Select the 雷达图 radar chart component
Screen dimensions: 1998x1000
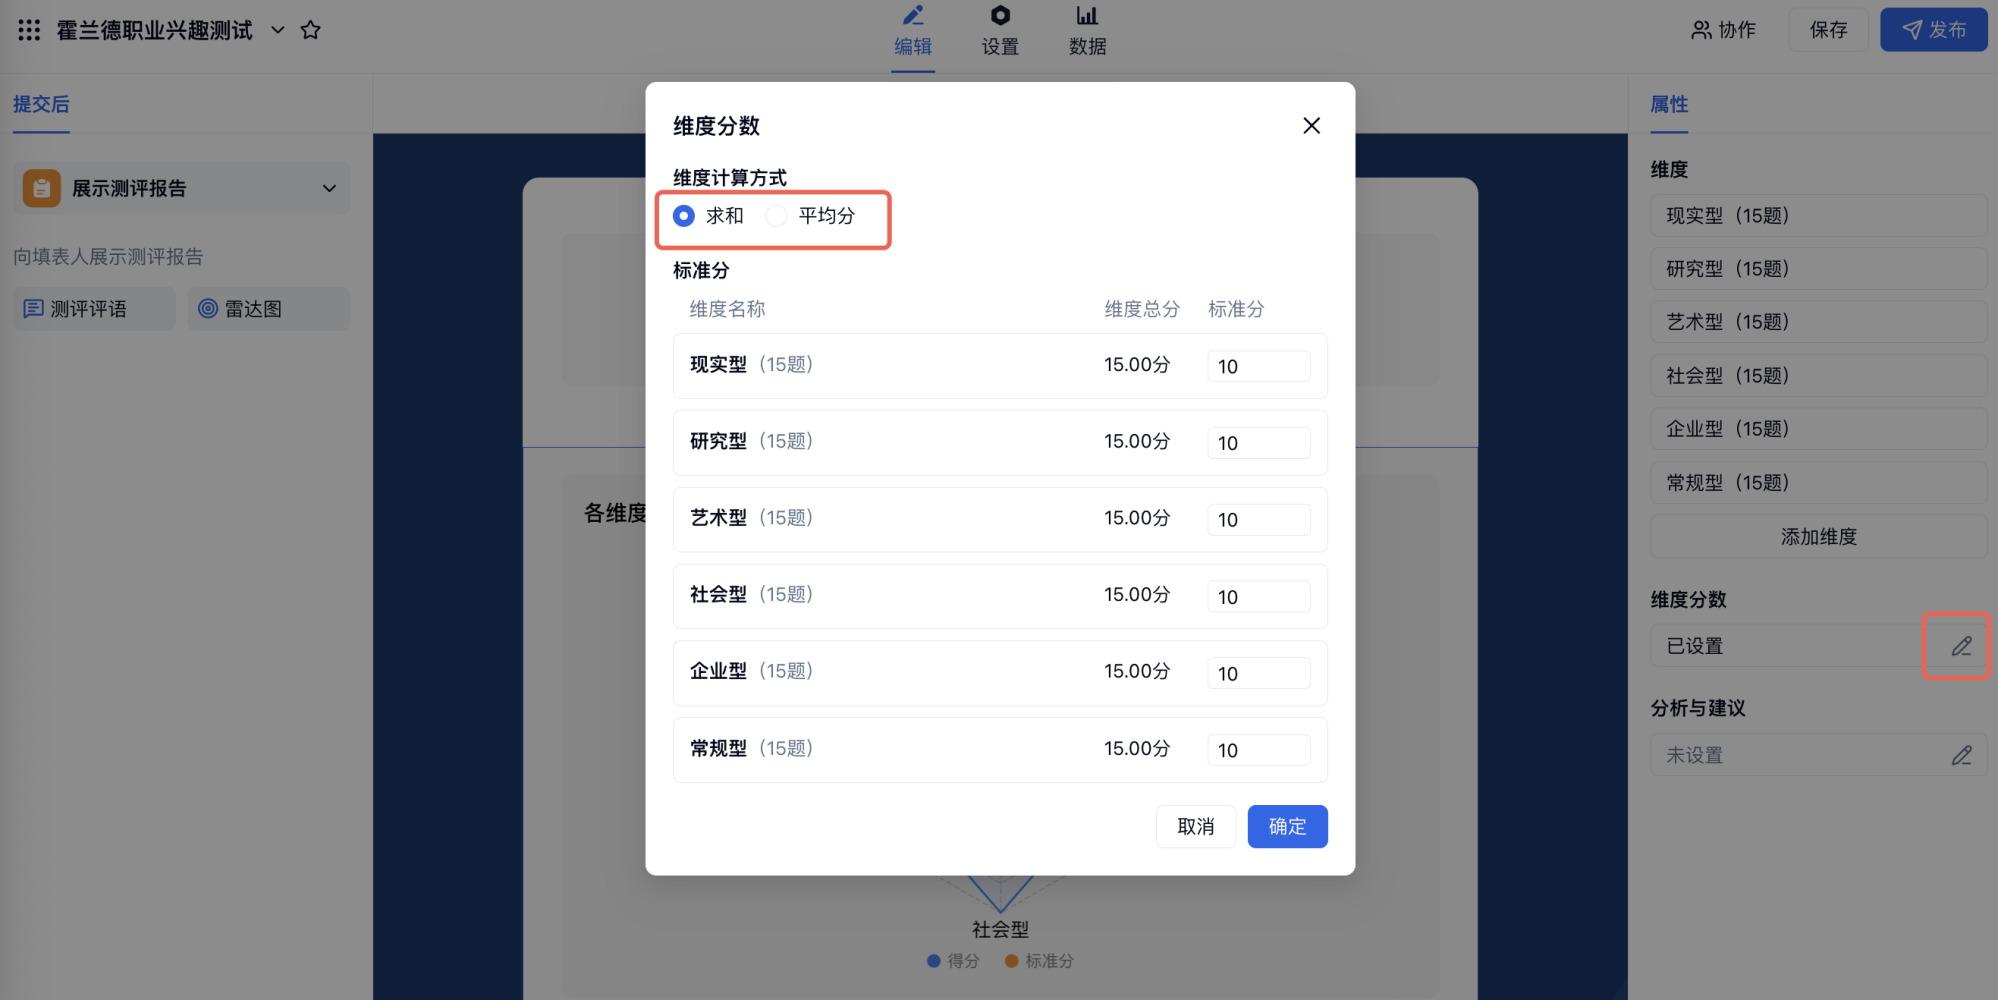click(269, 309)
